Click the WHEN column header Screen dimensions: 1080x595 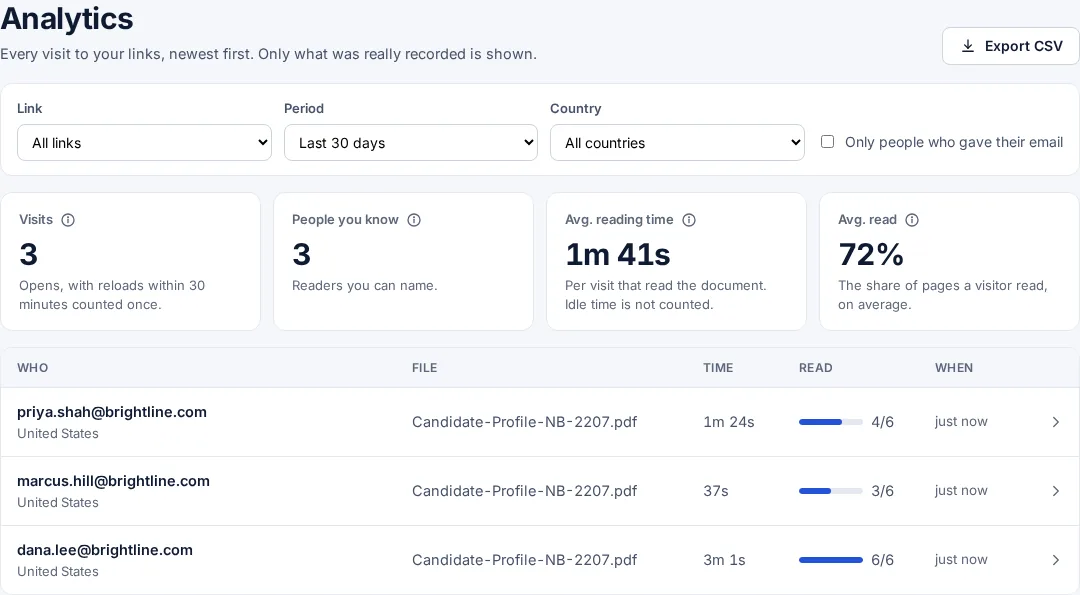(954, 368)
